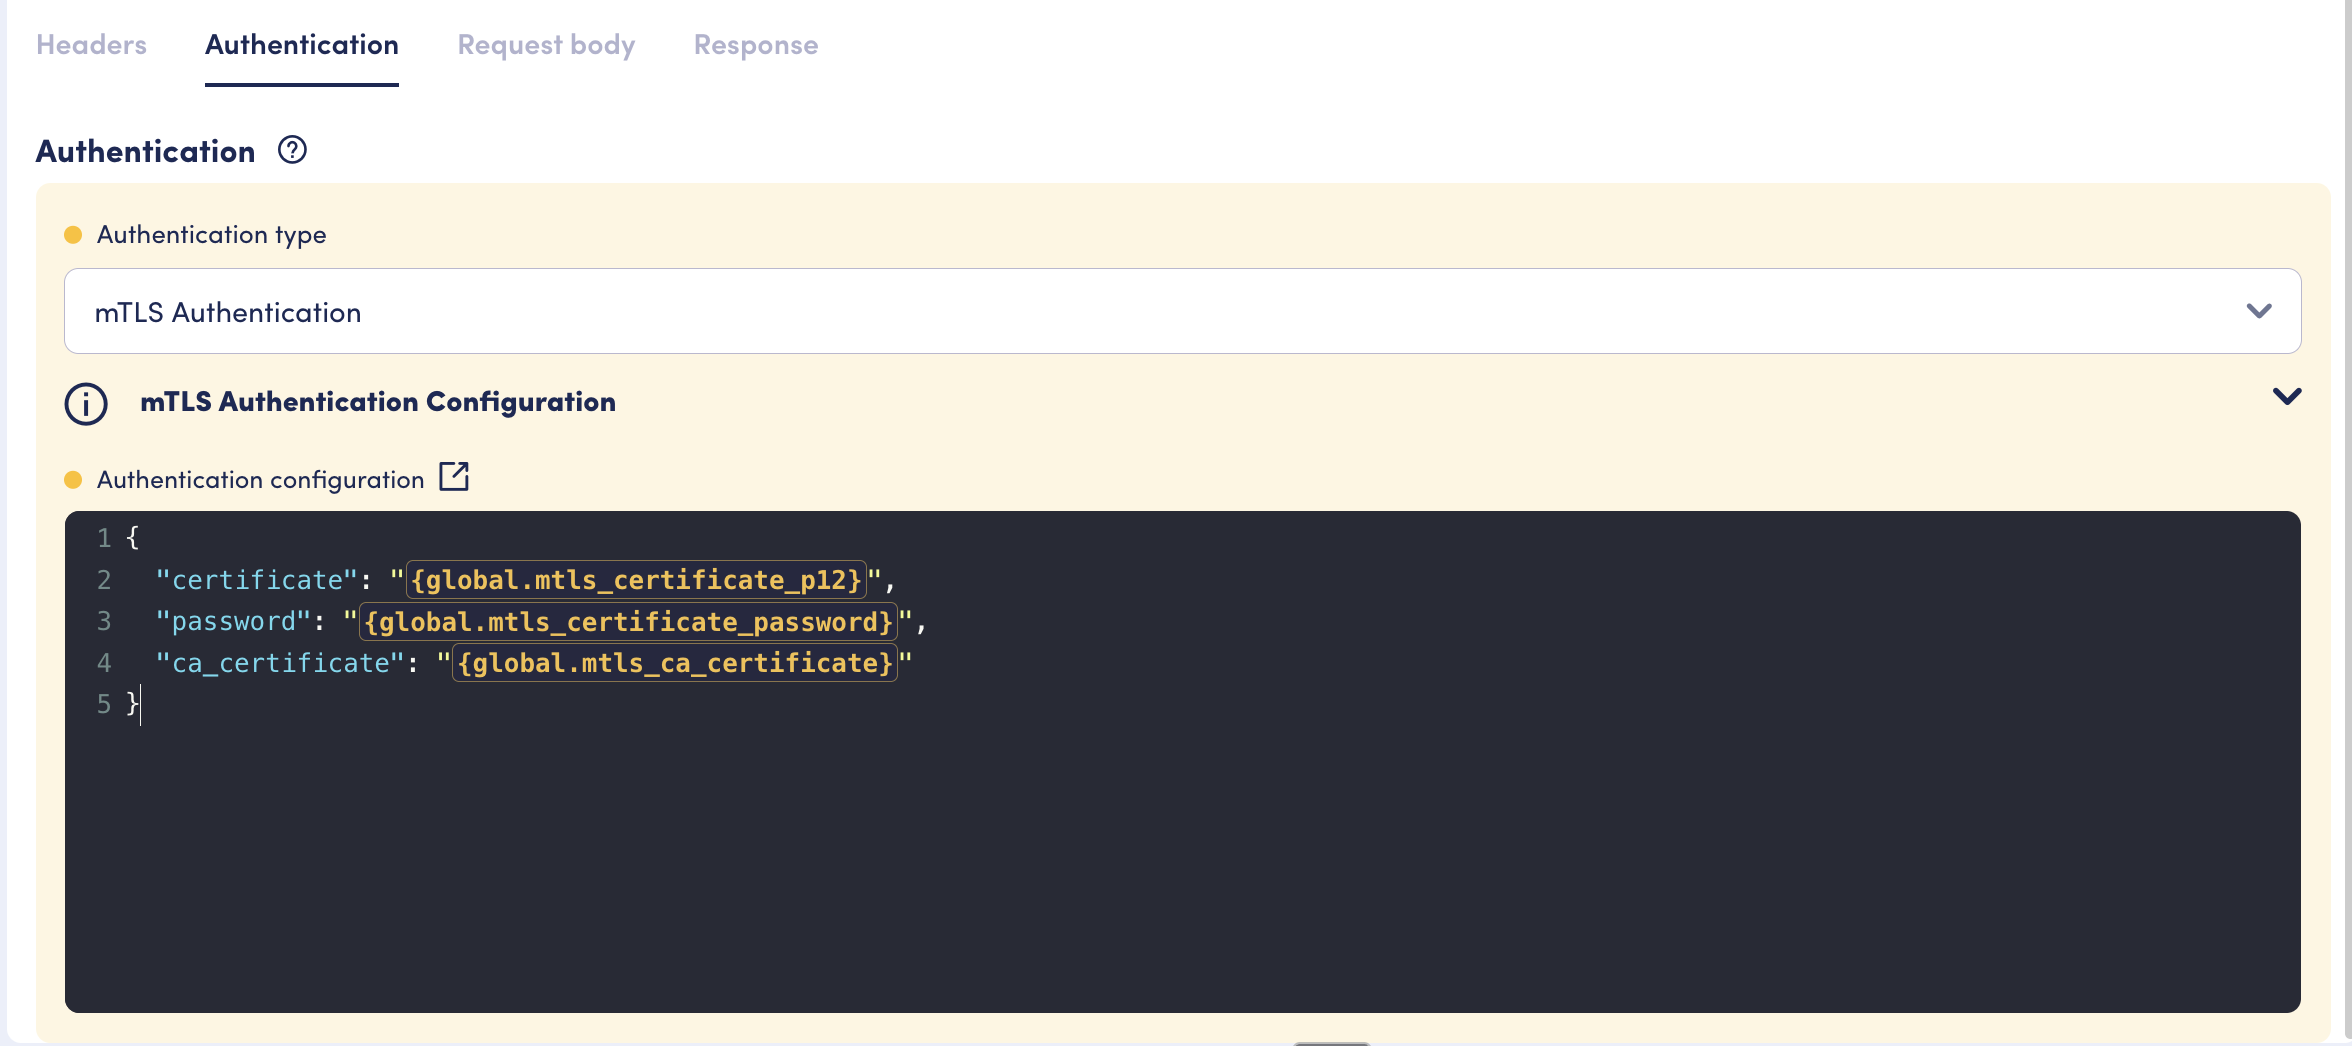Switch to the Request body tab
The height and width of the screenshot is (1046, 2352).
546,45
